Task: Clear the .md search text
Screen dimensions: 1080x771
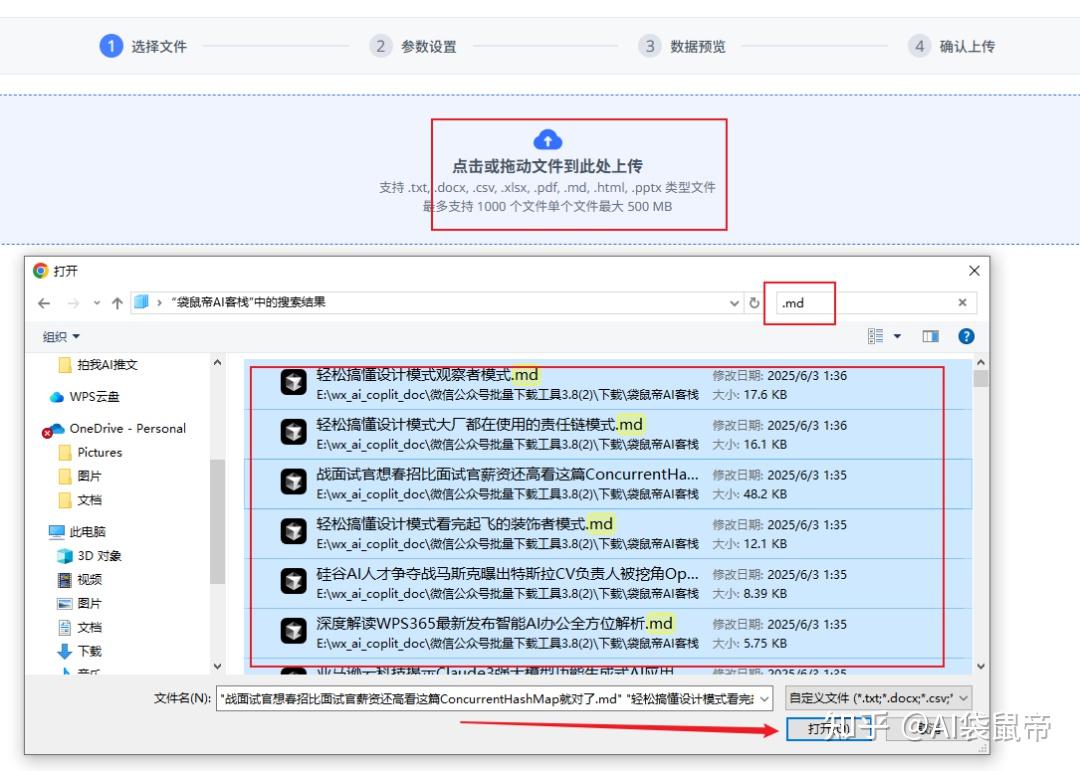Action: (962, 302)
